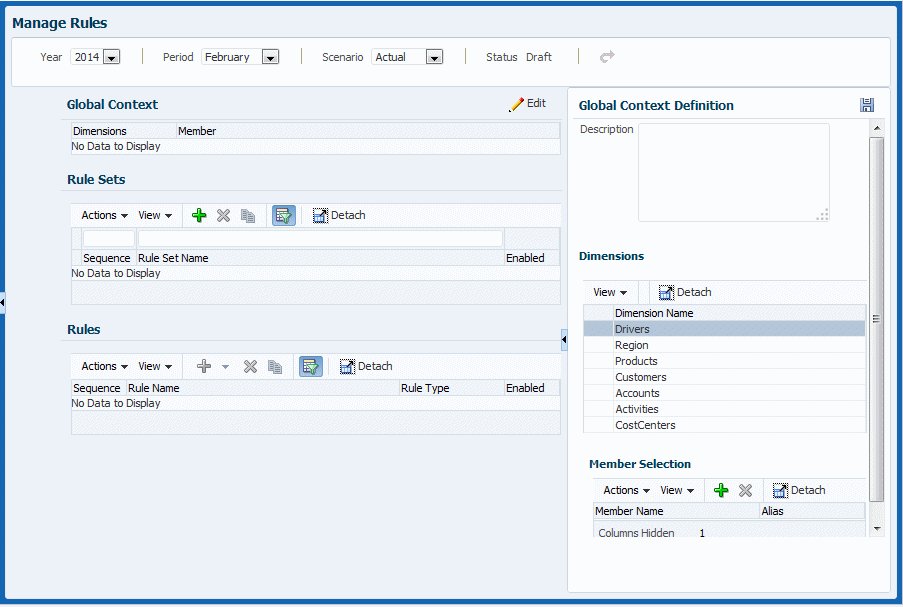The image size is (903, 607).
Task: Open Actions menu in Rule Sets
Action: [x=104, y=215]
